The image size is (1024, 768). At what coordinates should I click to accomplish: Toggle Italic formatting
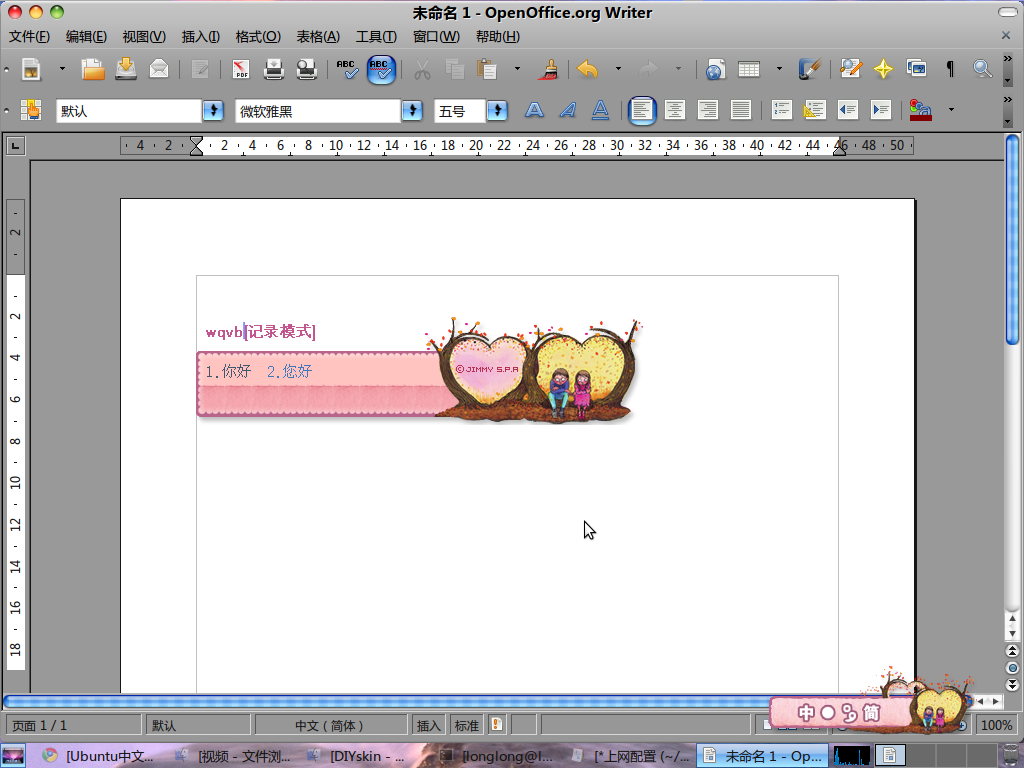[x=568, y=110]
